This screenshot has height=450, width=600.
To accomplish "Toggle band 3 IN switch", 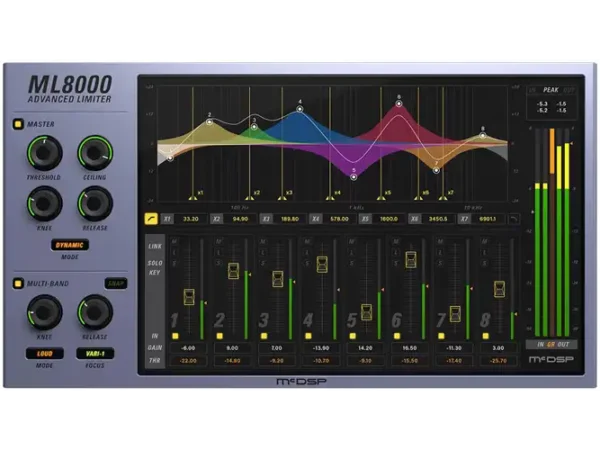I will [x=264, y=336].
